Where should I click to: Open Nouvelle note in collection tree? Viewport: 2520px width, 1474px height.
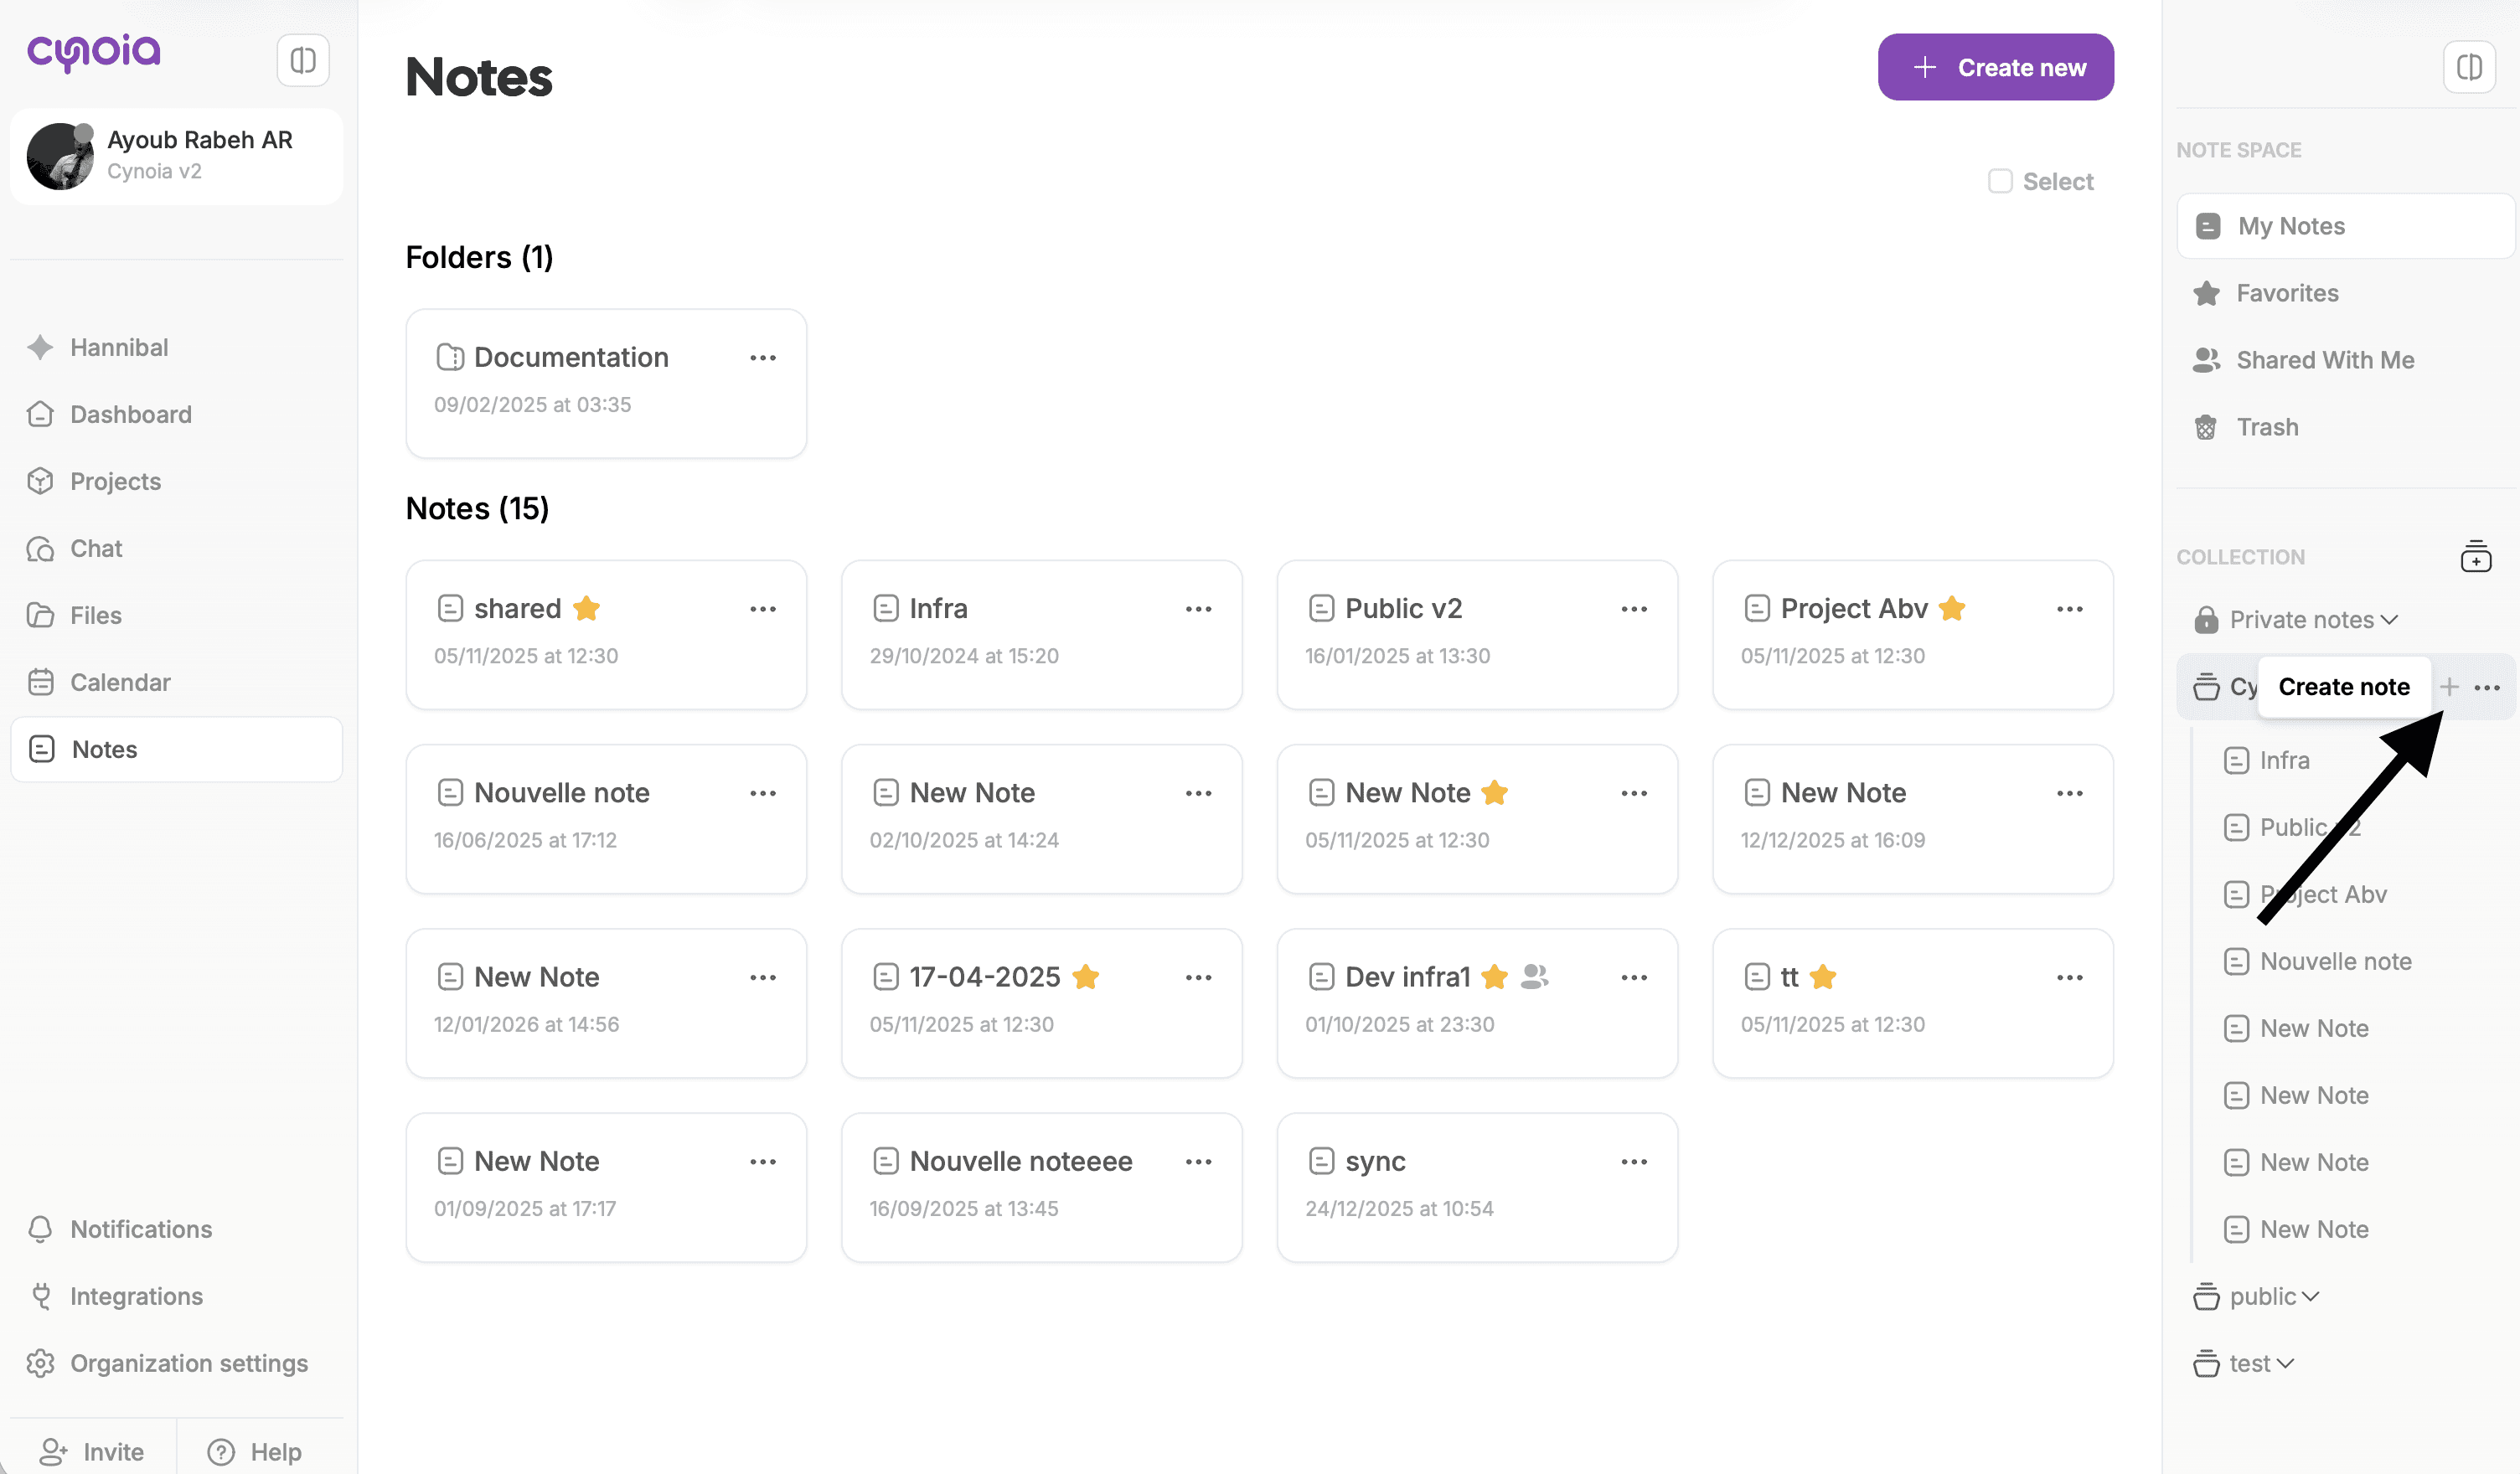click(x=2335, y=961)
